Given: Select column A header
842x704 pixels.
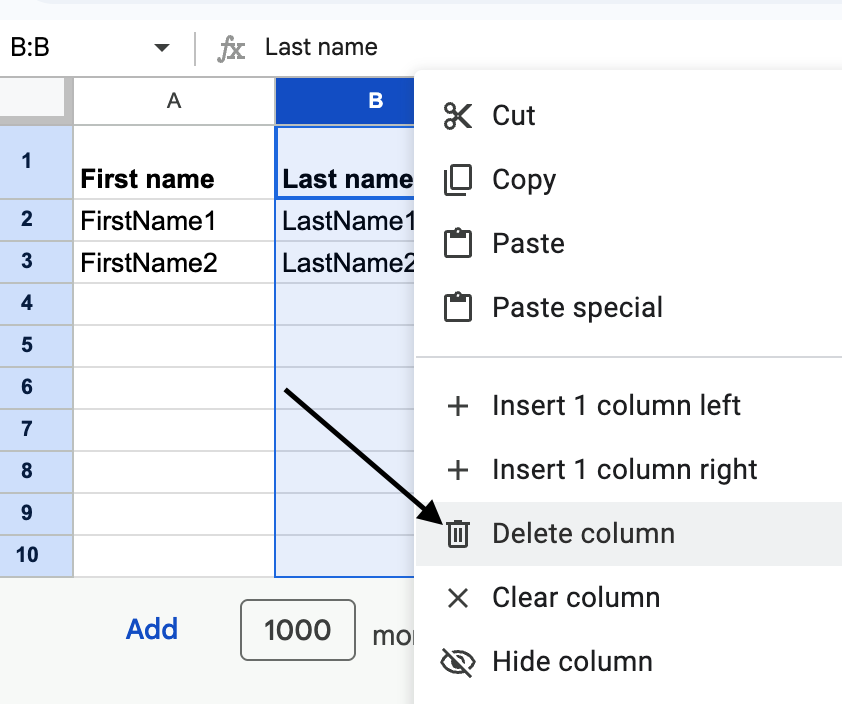Looking at the screenshot, I should tap(174, 100).
